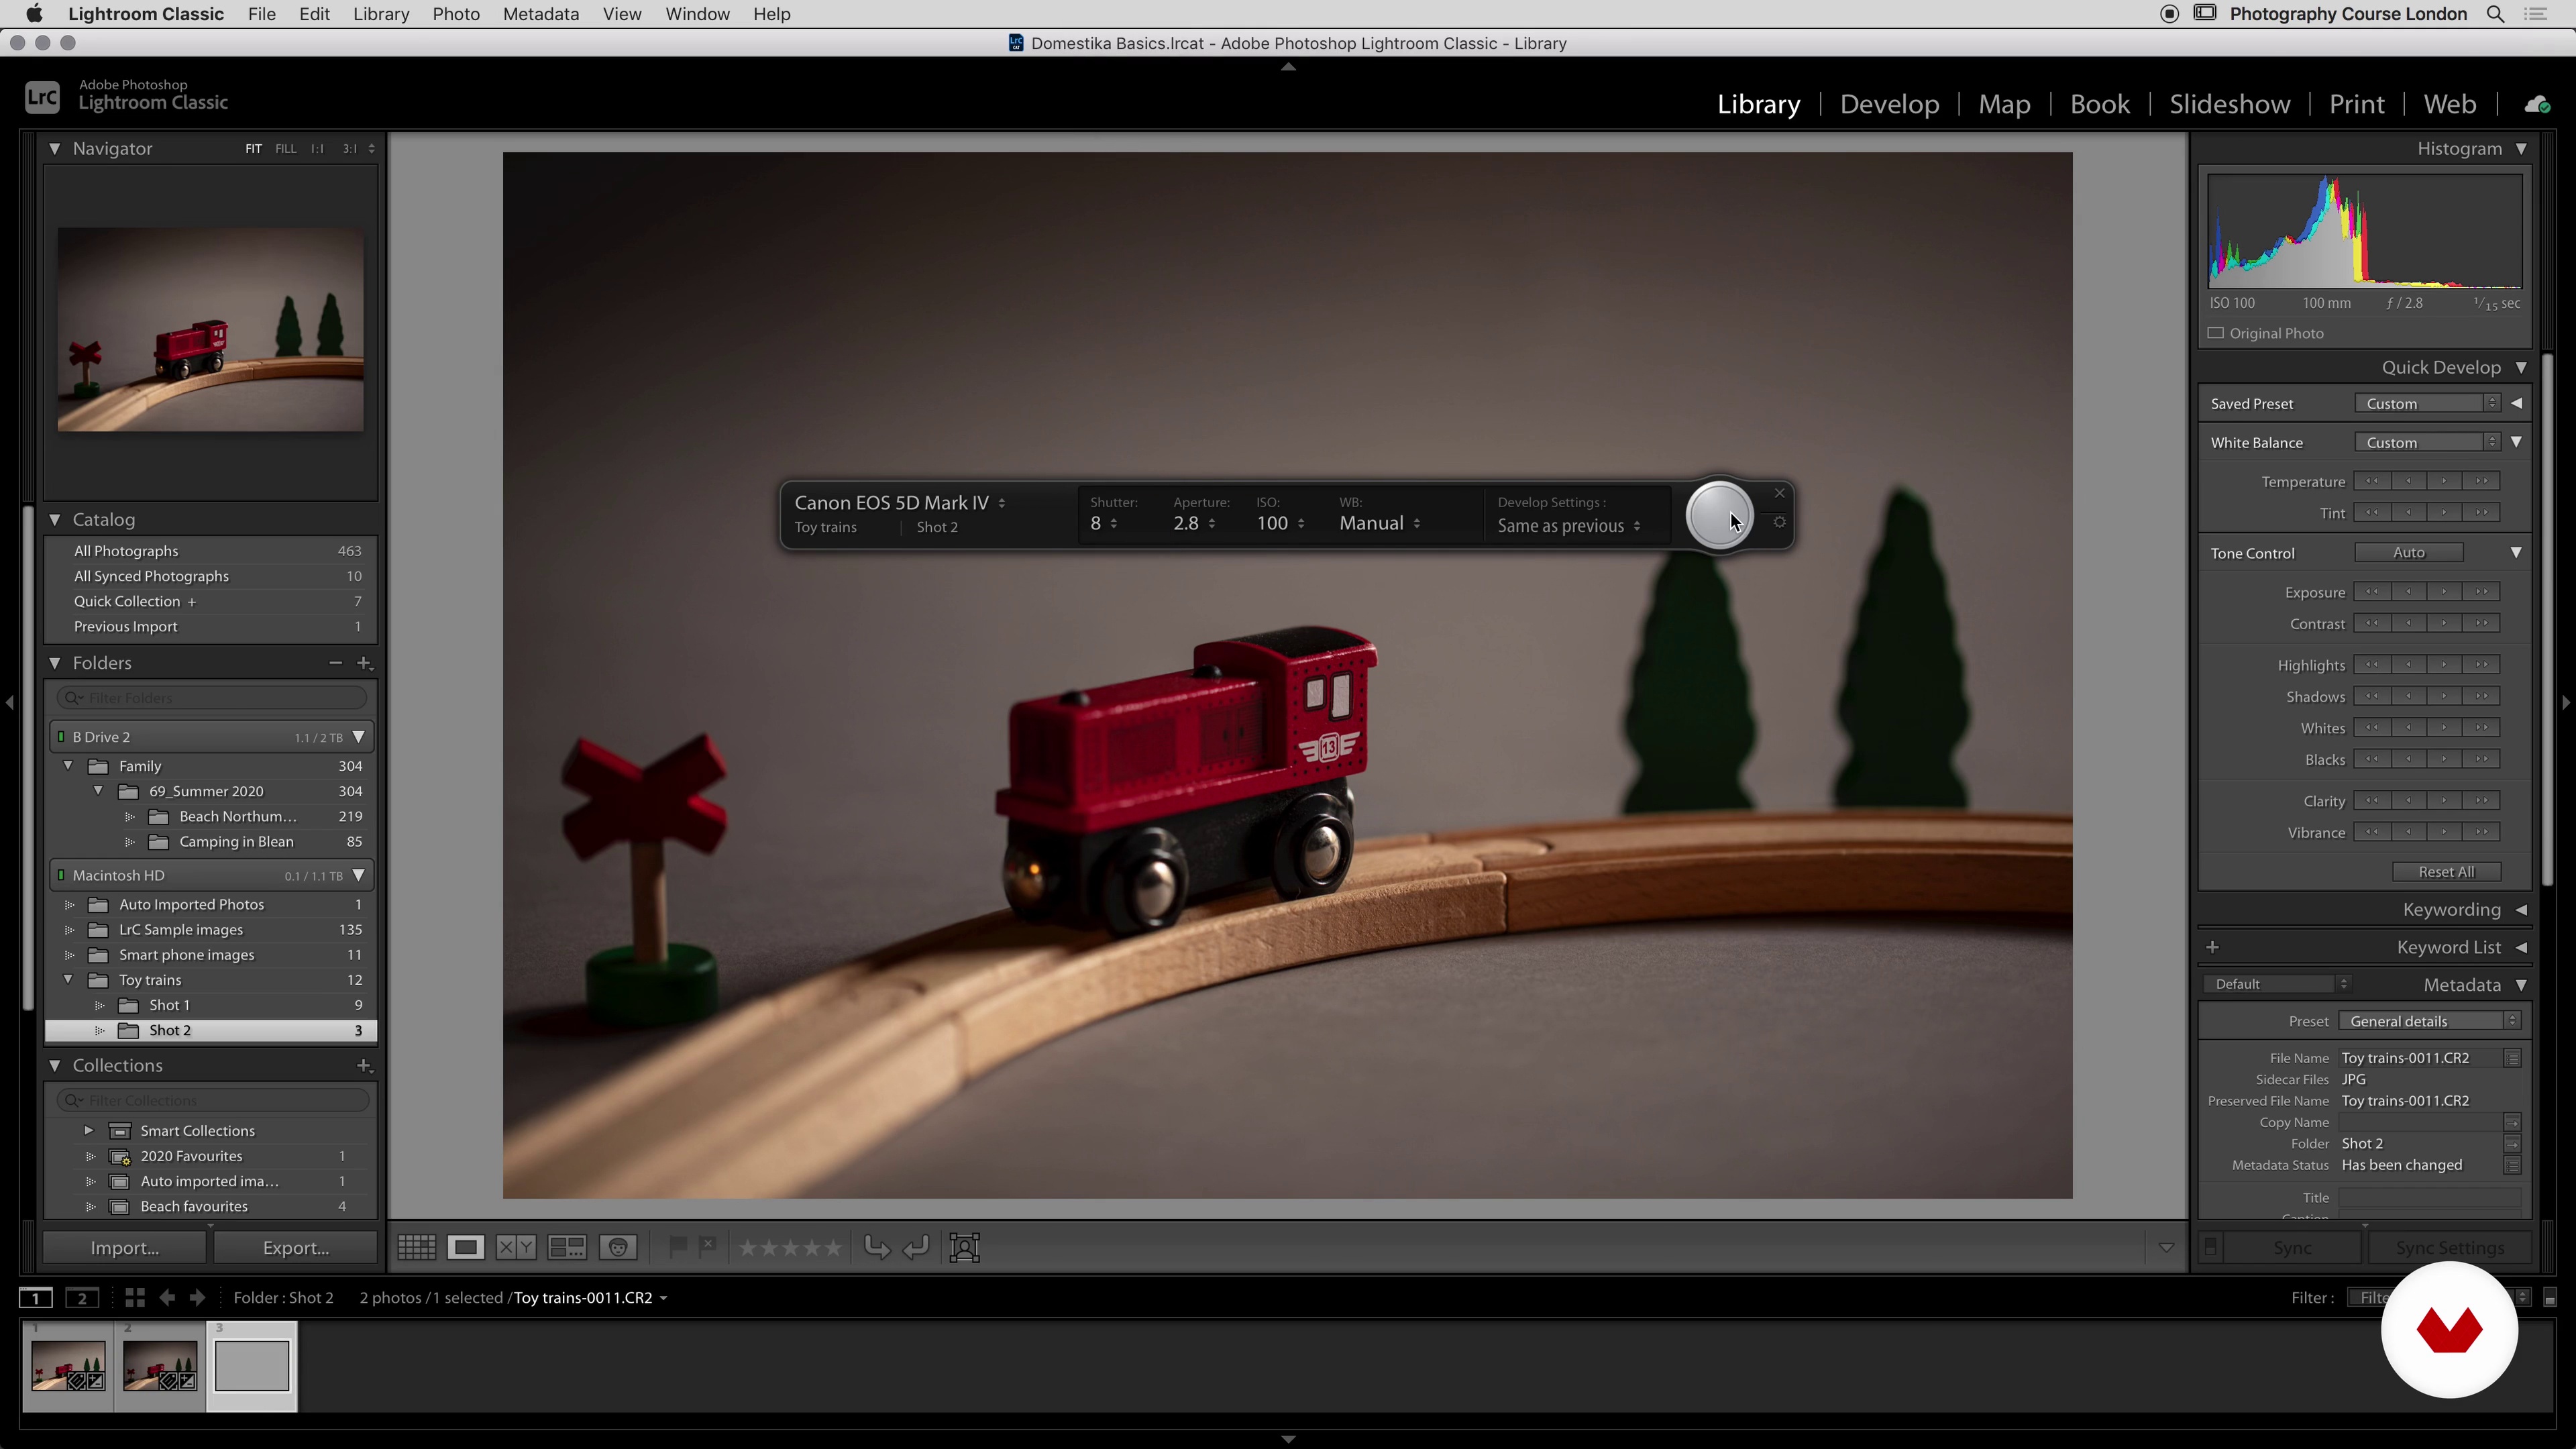Click Auto tone control button
This screenshot has width=2576, height=1449.
tap(2408, 552)
